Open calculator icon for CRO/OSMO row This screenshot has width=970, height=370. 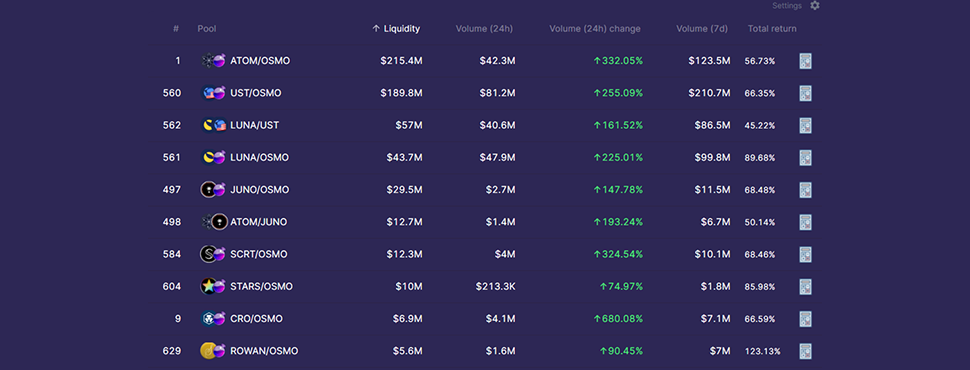pyautogui.click(x=805, y=319)
